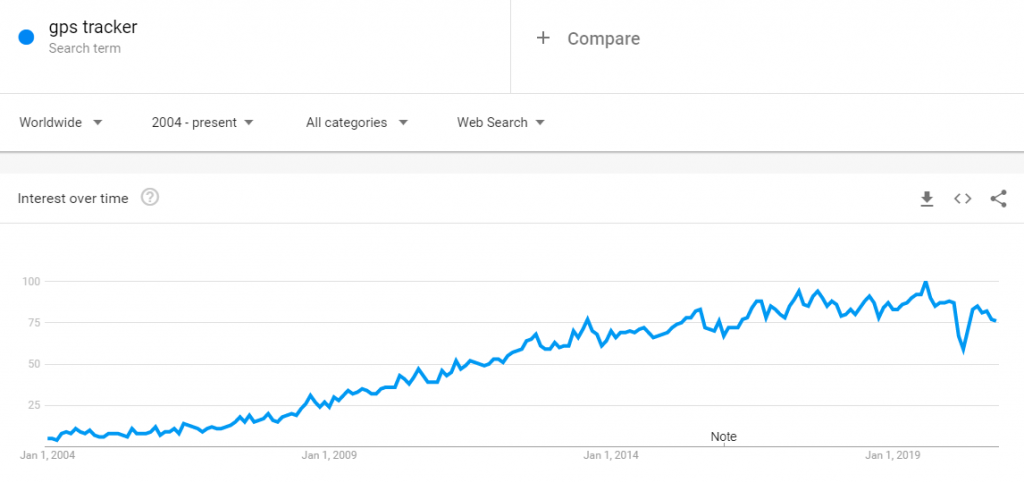Click the blue dot beside gps tracker
This screenshot has width=1024, height=483.
coord(27,37)
